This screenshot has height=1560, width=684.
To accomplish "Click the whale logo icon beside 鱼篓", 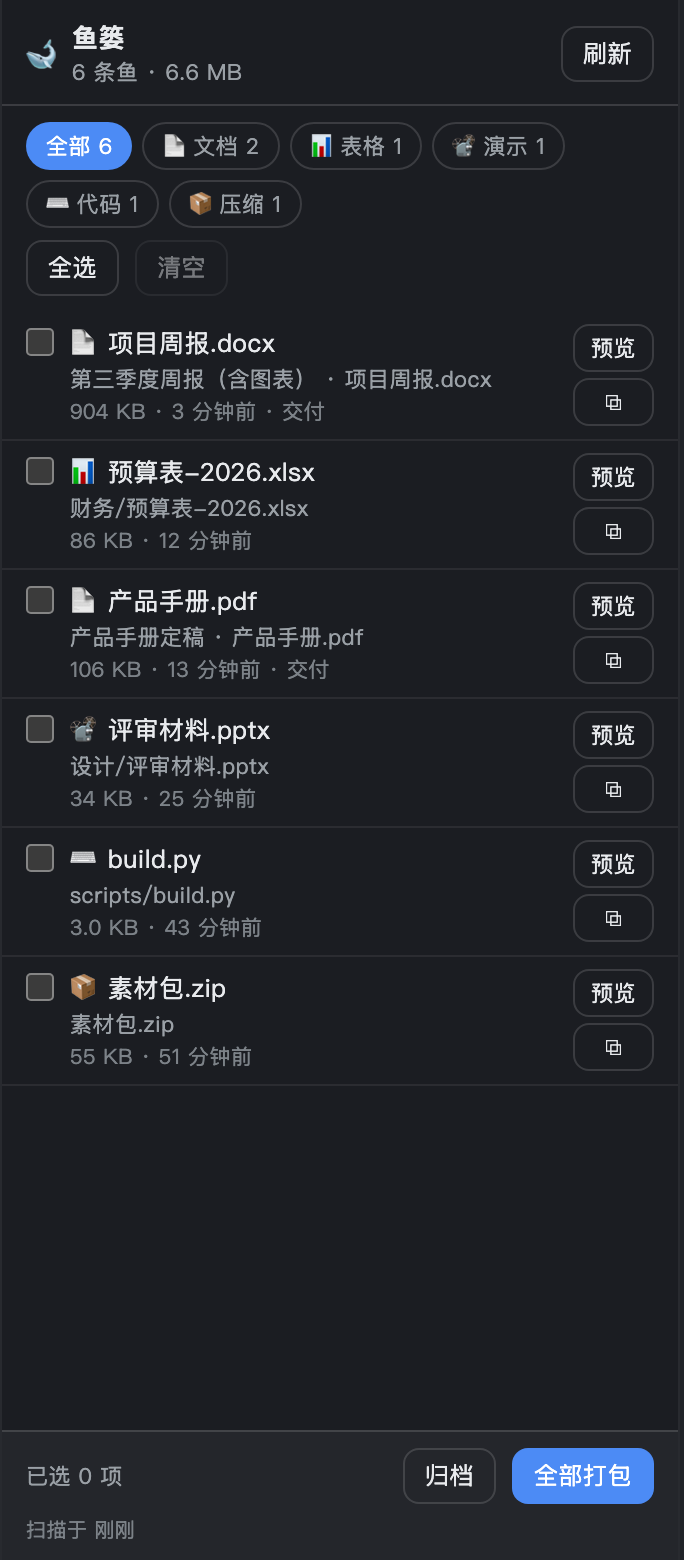I will click(41, 54).
